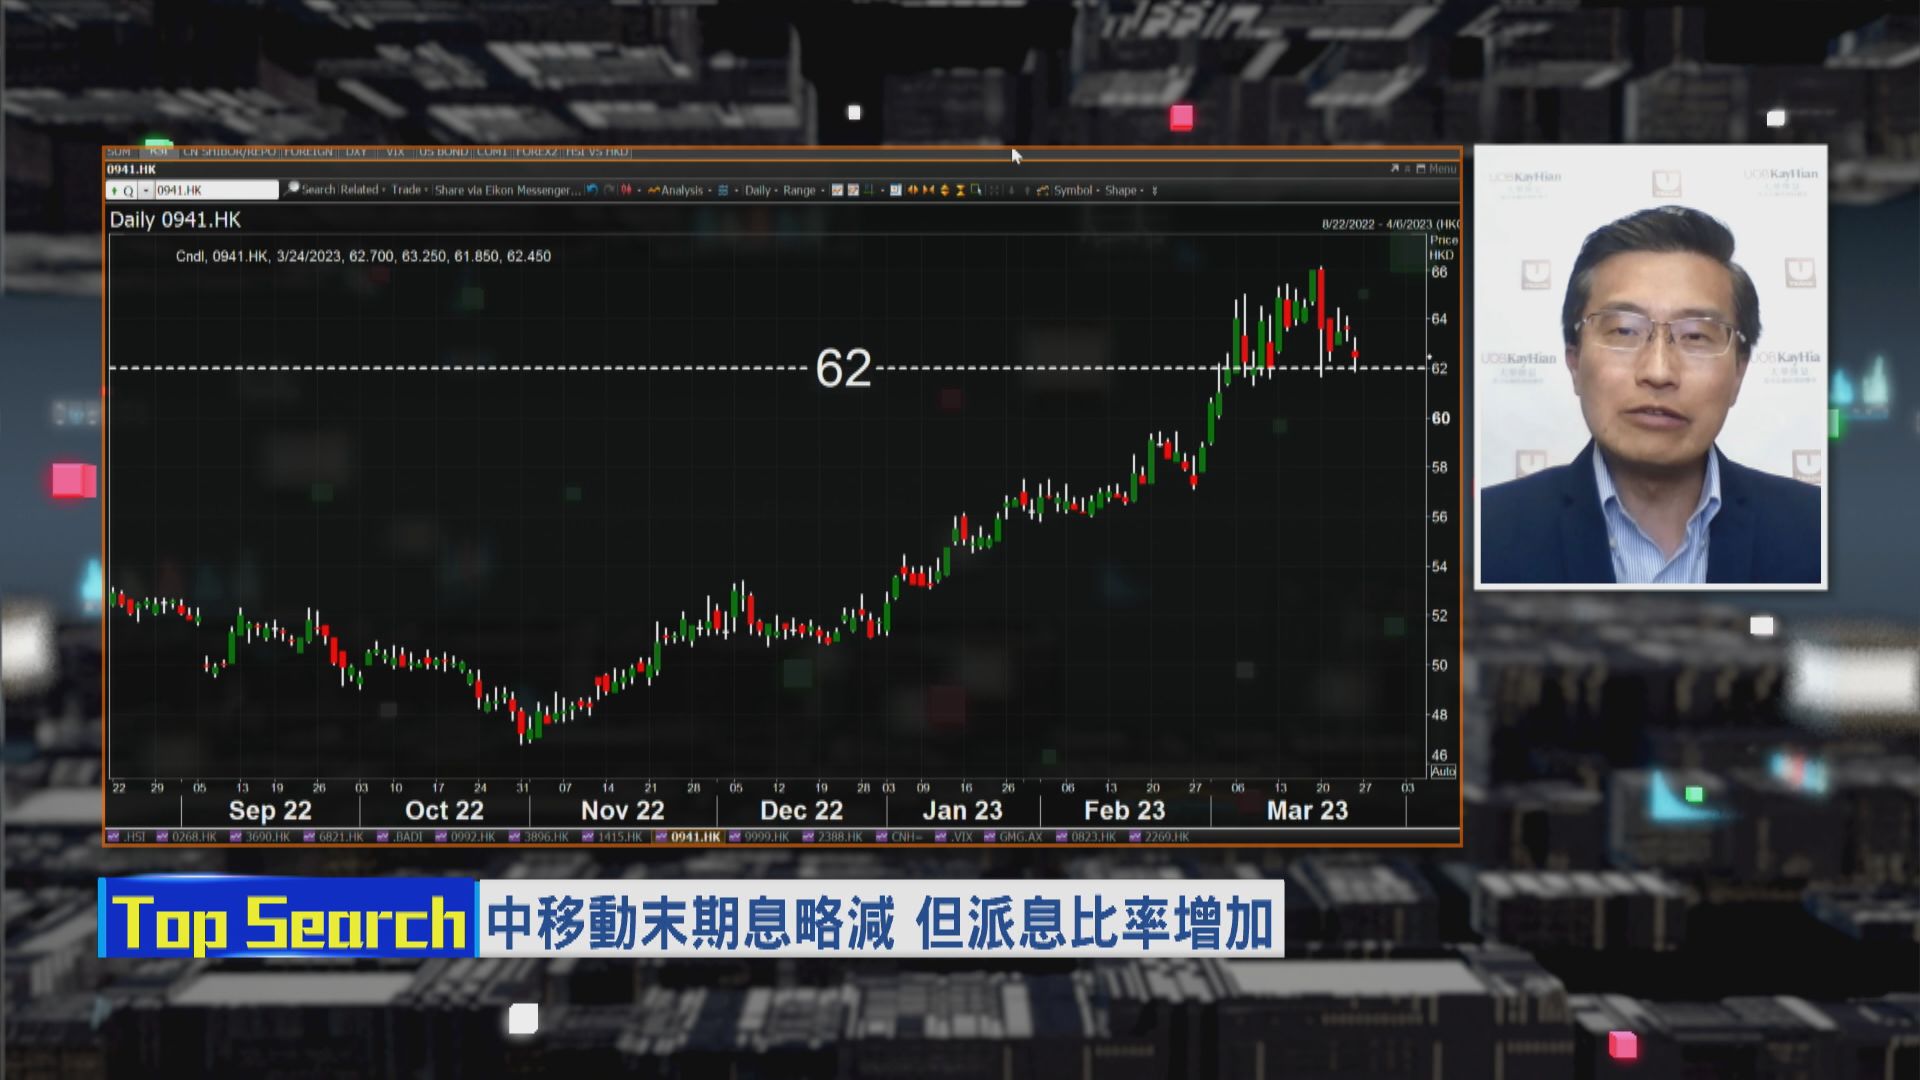The height and width of the screenshot is (1080, 1920).
Task: Expand the Analysis dropdown
Action: click(x=682, y=190)
